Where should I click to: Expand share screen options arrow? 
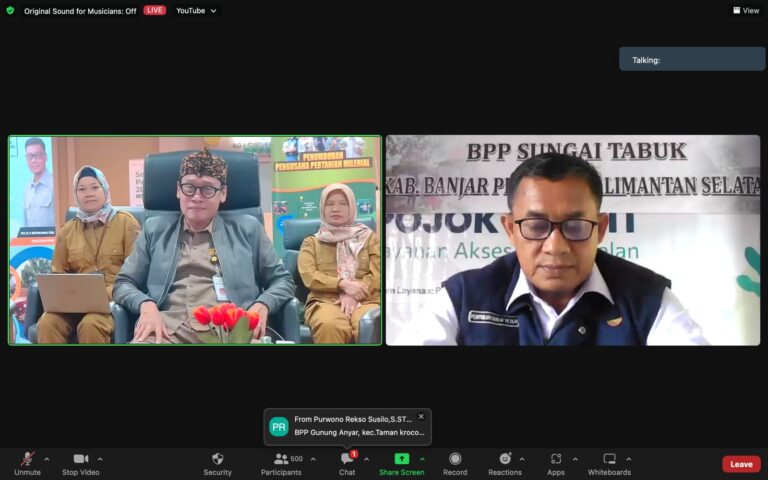point(422,459)
